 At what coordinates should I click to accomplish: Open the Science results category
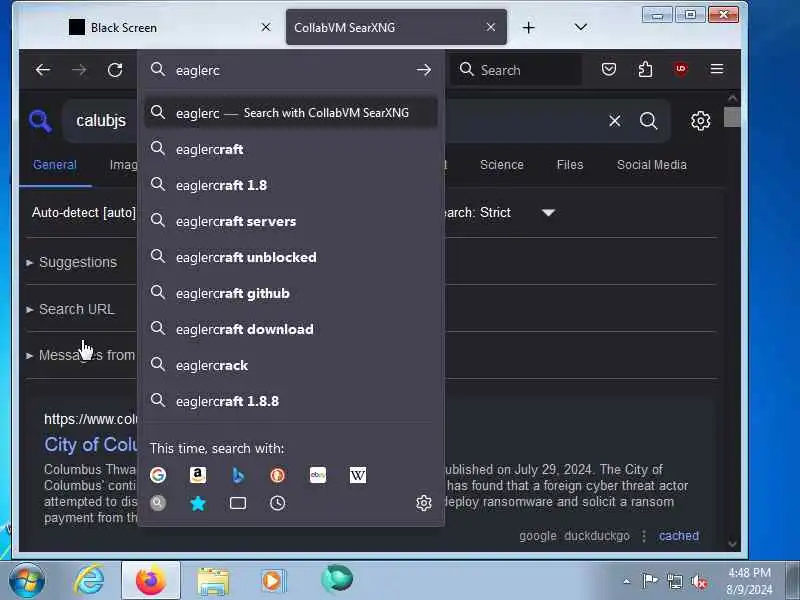click(502, 165)
